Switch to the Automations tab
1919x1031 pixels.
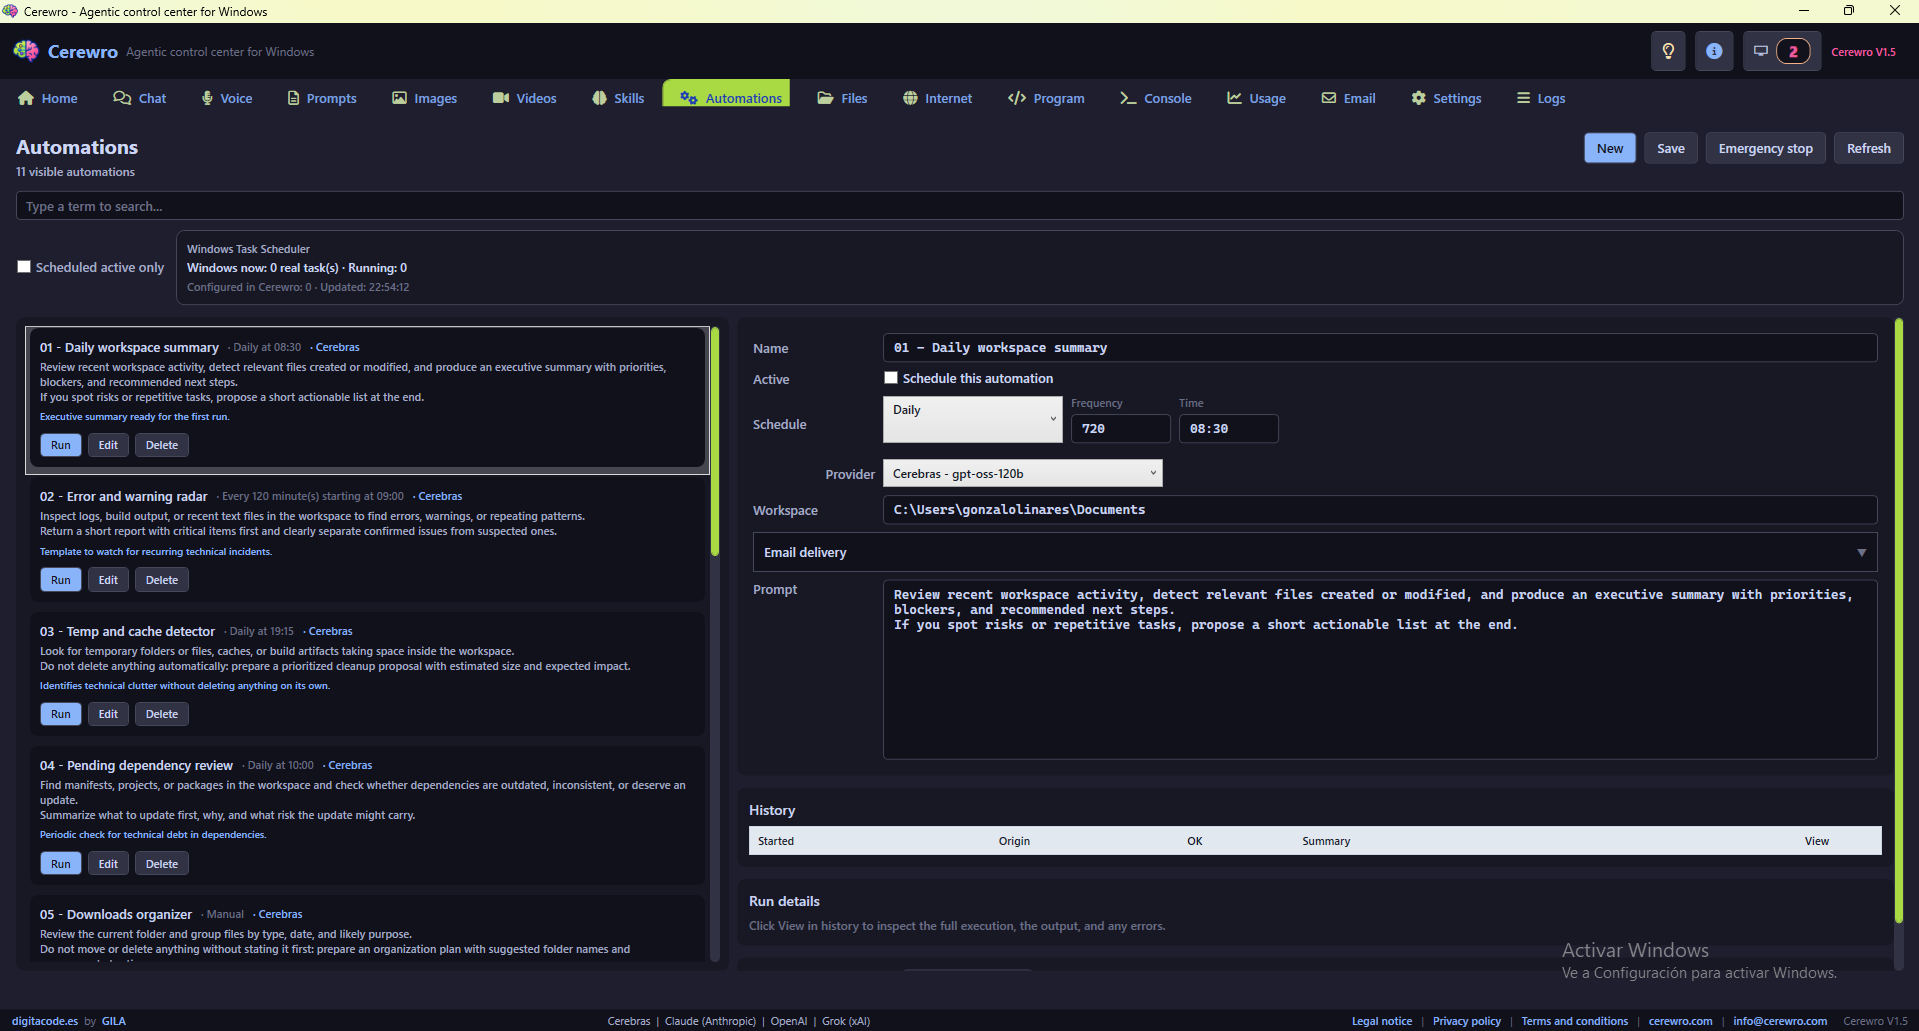tap(726, 98)
